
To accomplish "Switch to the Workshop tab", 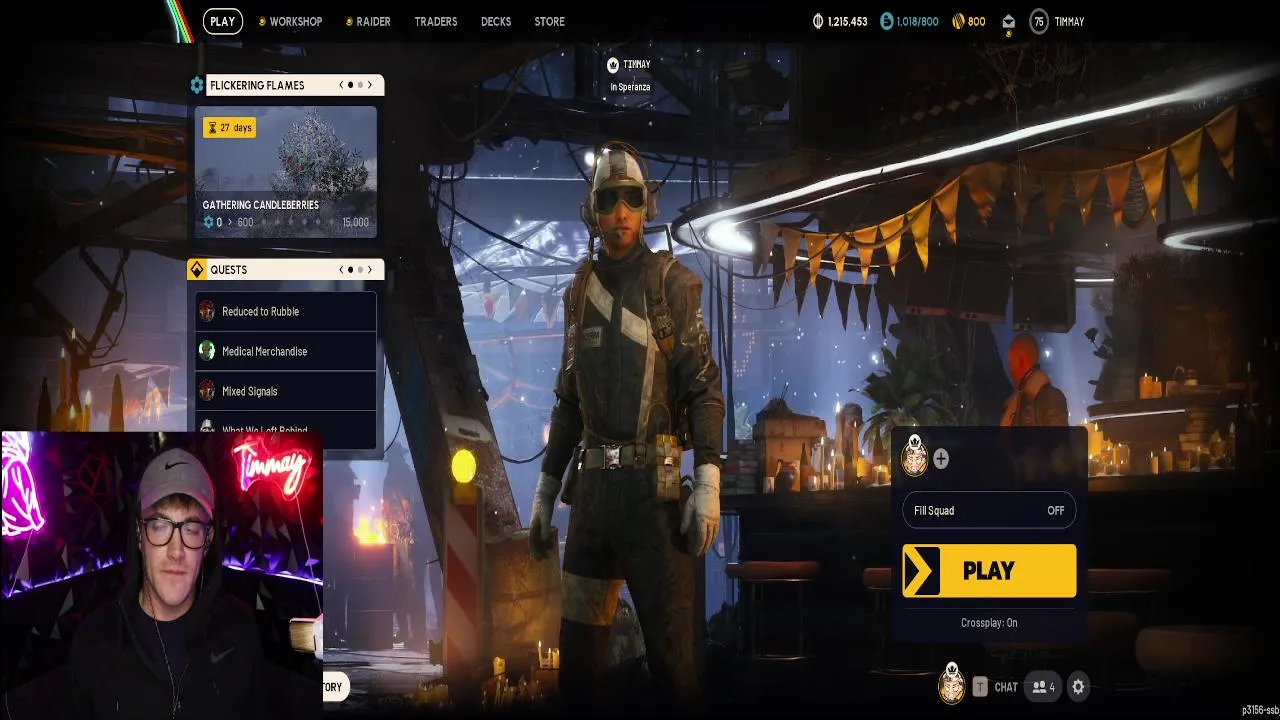I will [290, 21].
